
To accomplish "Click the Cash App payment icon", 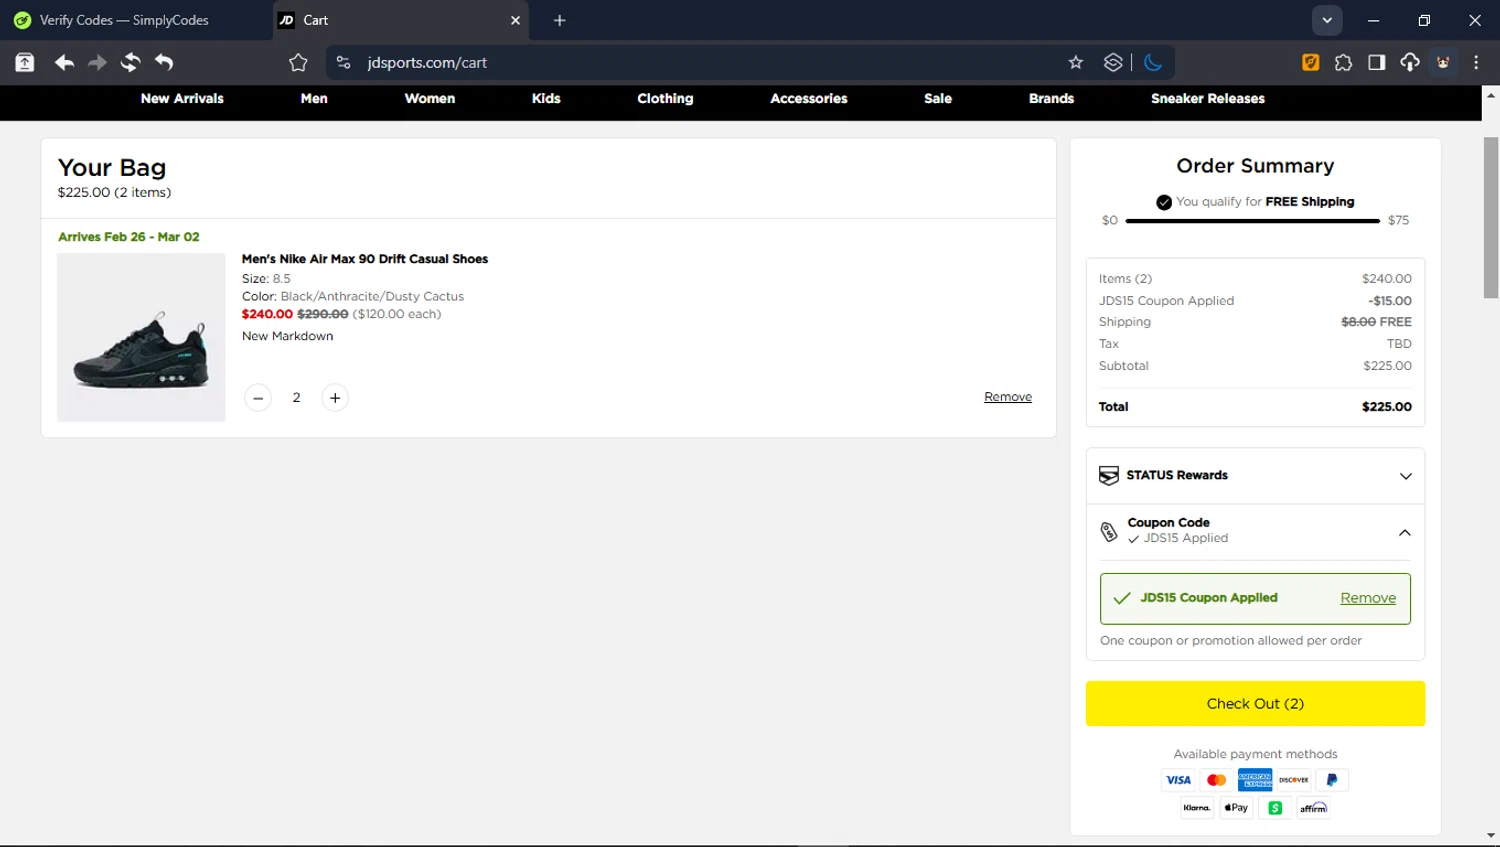I will tap(1275, 808).
